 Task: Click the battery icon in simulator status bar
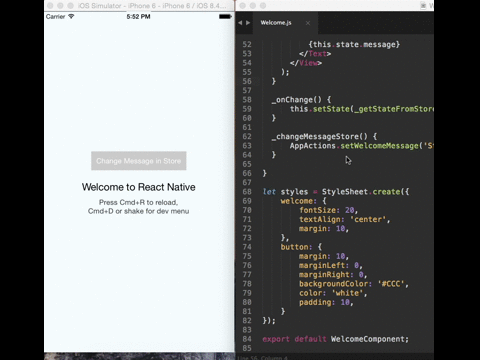coord(225,16)
